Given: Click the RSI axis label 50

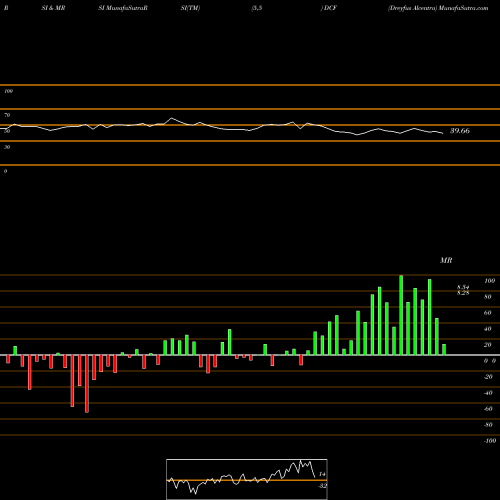Looking at the screenshot, I should click(7, 131).
